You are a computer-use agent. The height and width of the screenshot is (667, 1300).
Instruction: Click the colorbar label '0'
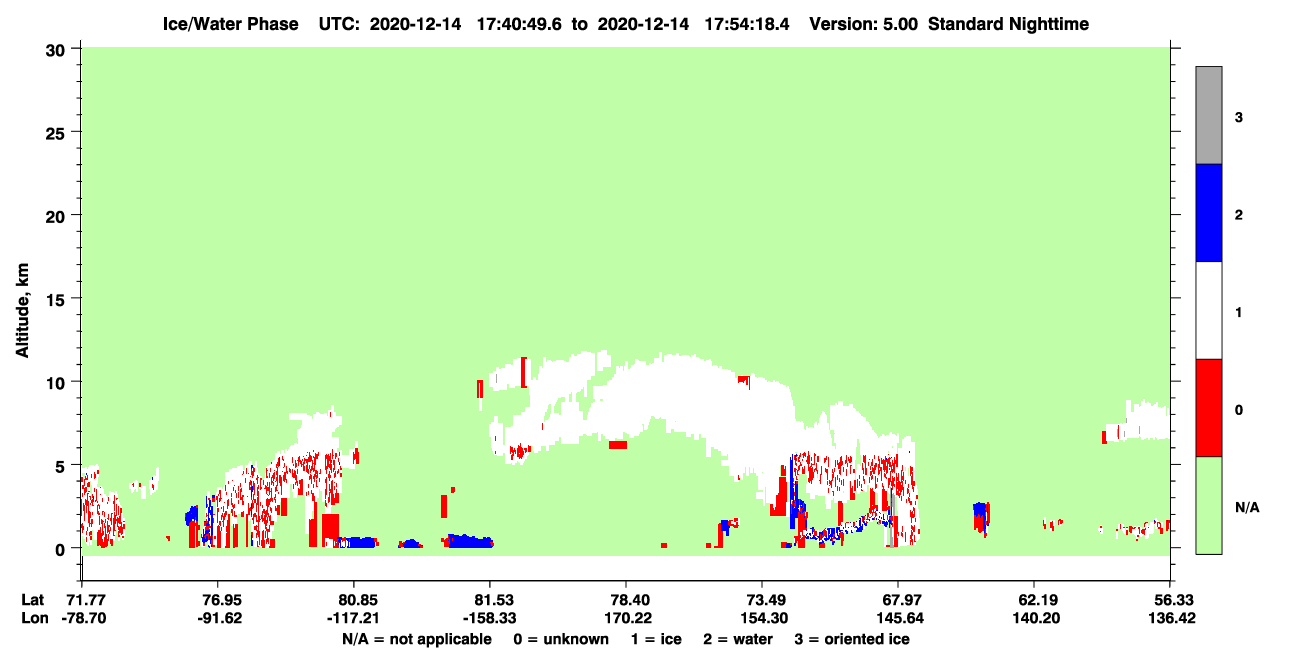pyautogui.click(x=1238, y=410)
